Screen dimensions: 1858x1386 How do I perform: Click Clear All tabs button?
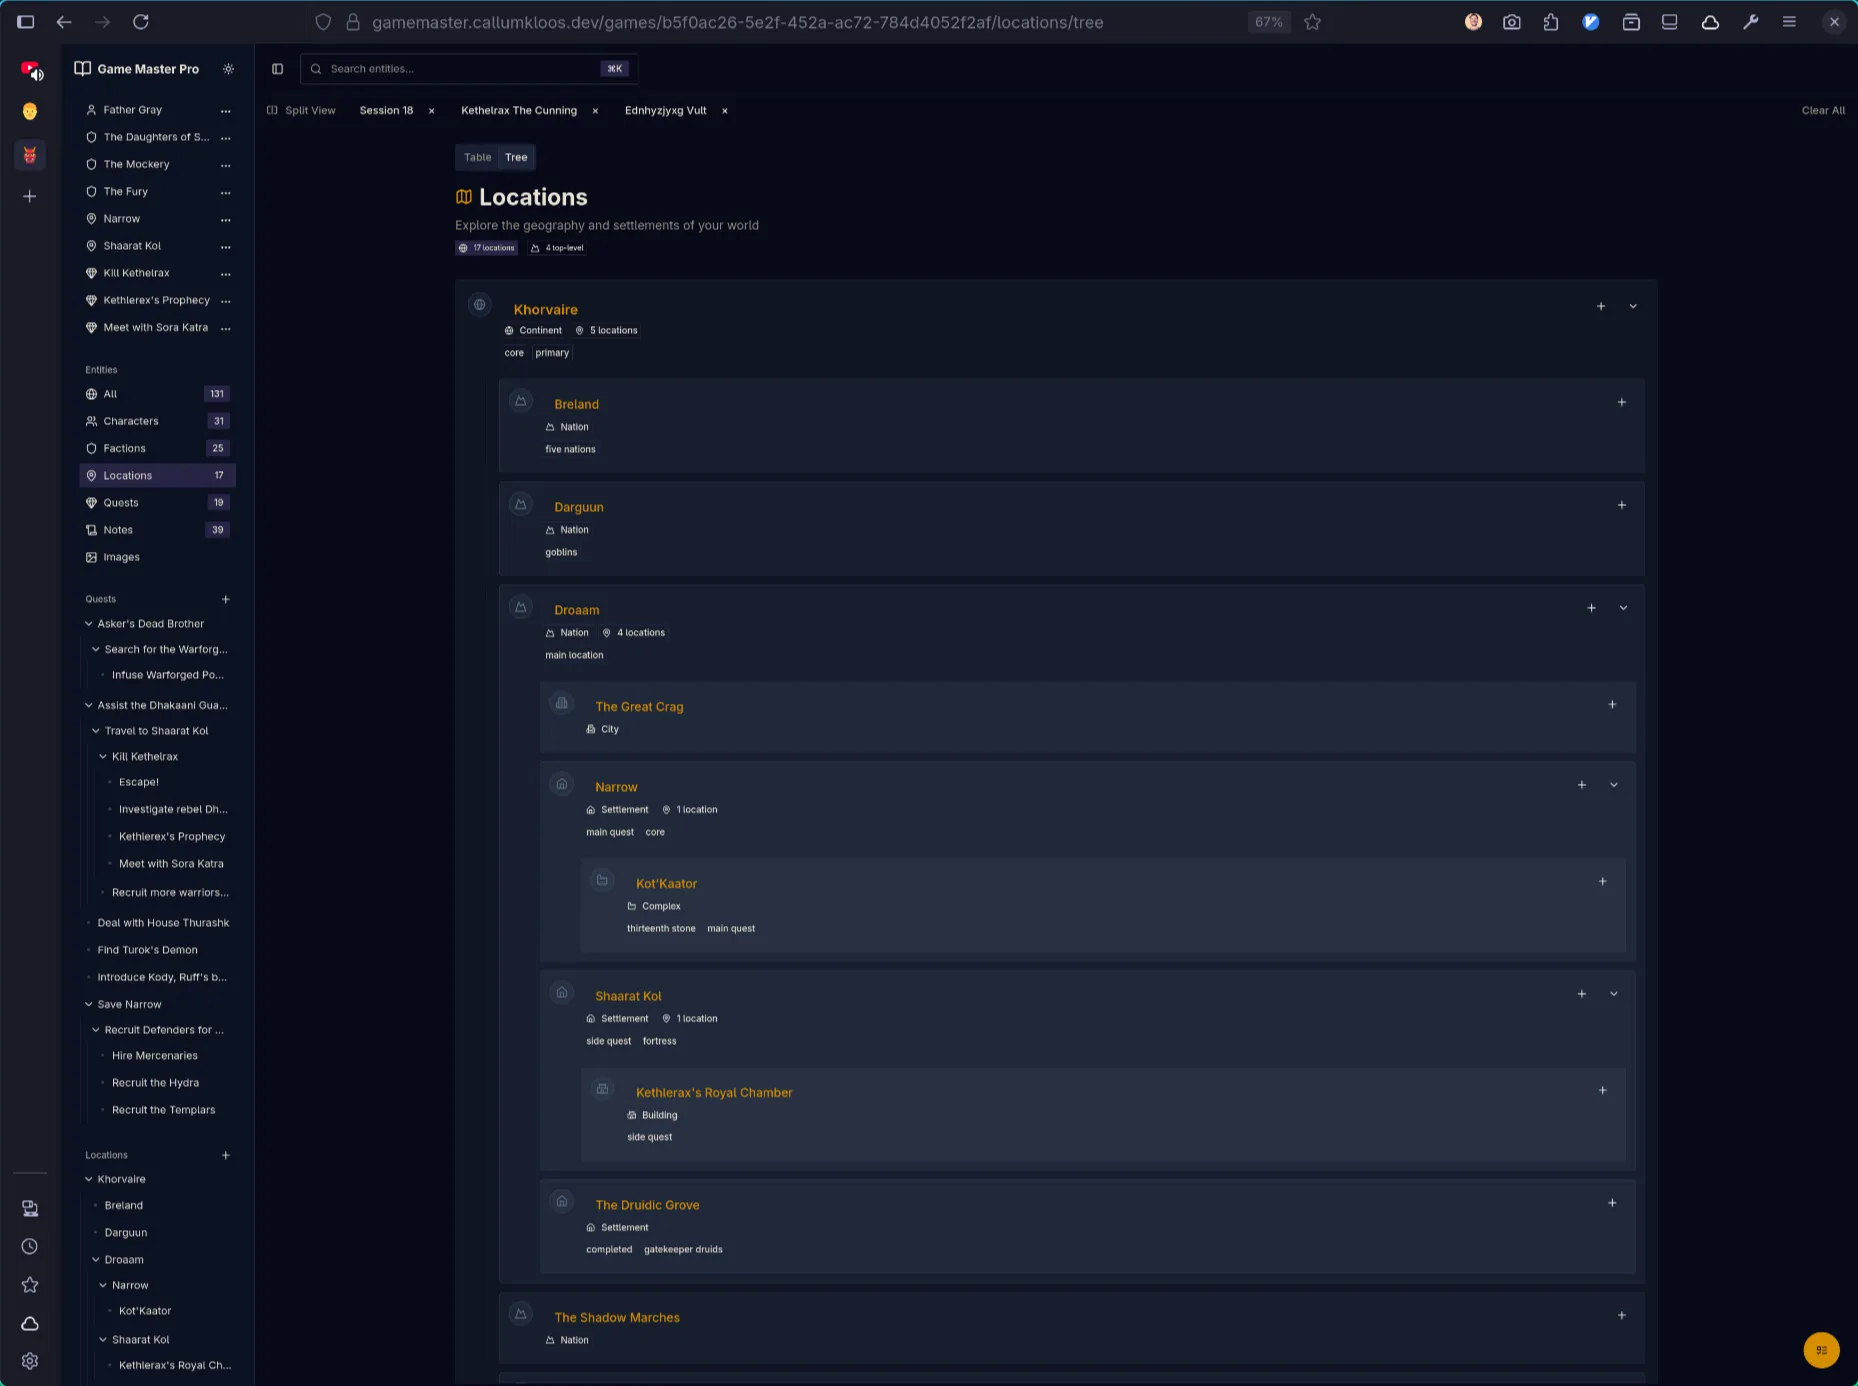[1822, 111]
